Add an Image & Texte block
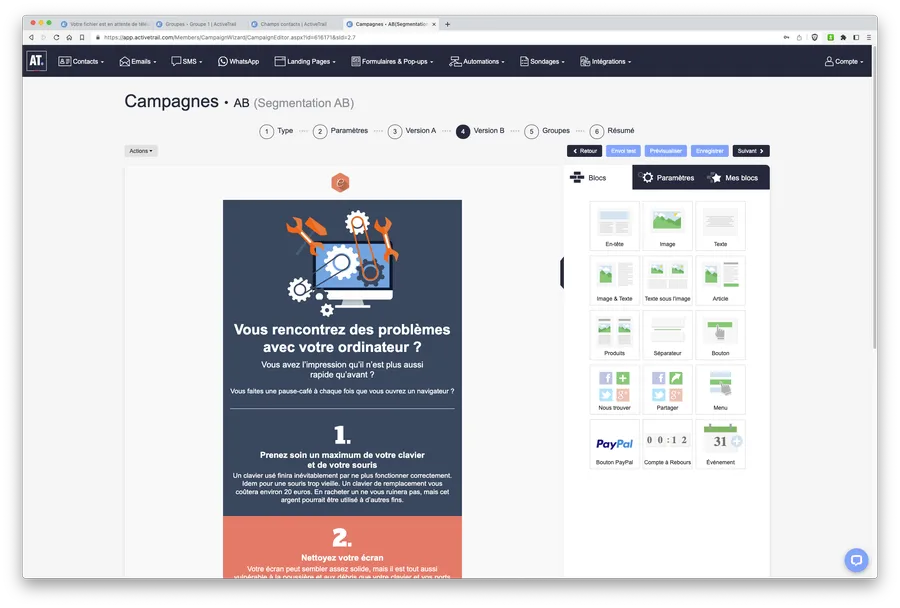 click(x=614, y=280)
